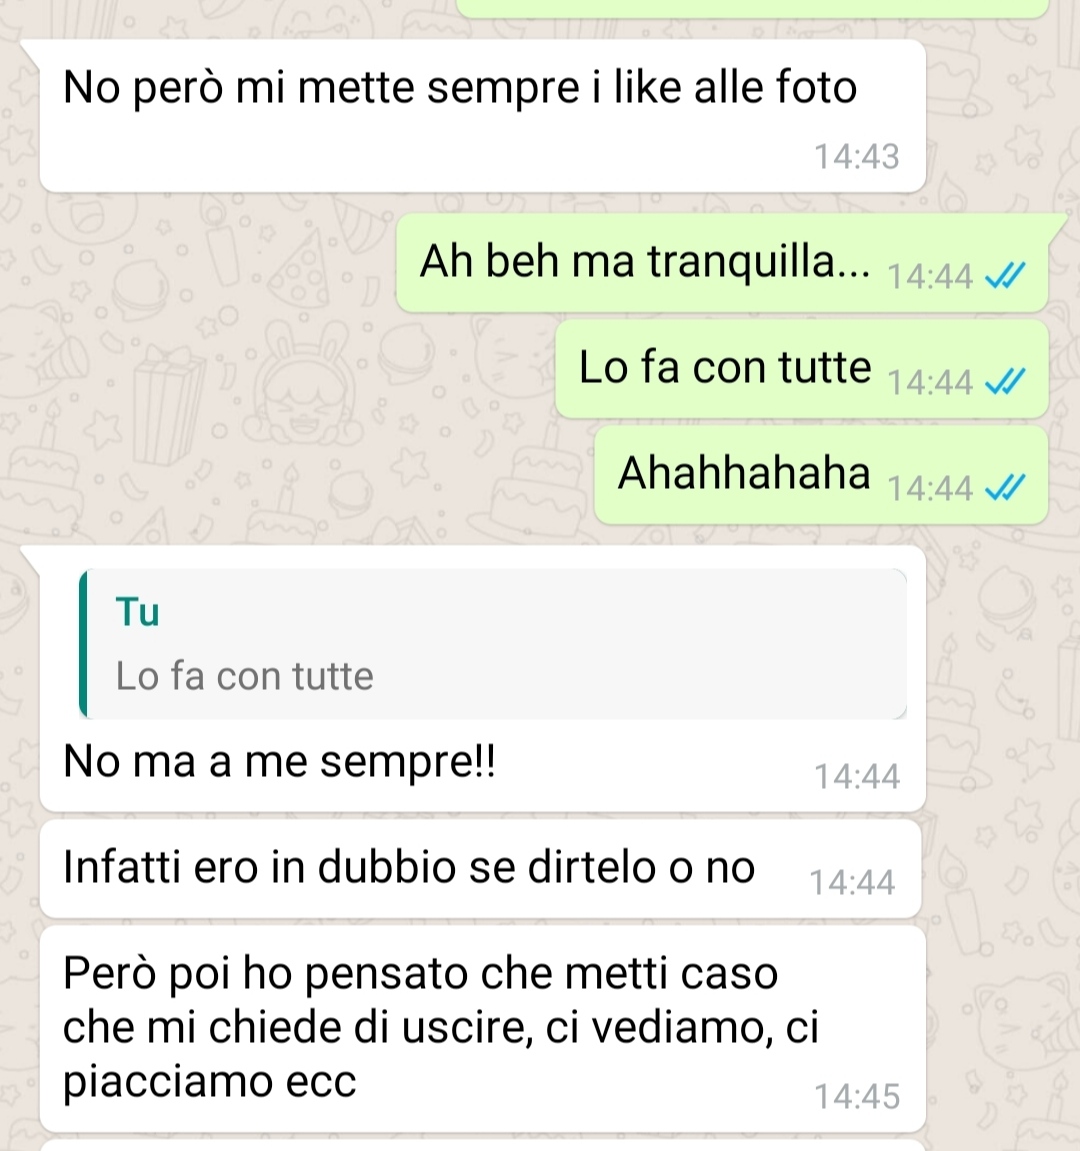Select the "Ah beh ma tranquilla..." message text
Viewport: 1080px width, 1151px height.
click(x=645, y=261)
